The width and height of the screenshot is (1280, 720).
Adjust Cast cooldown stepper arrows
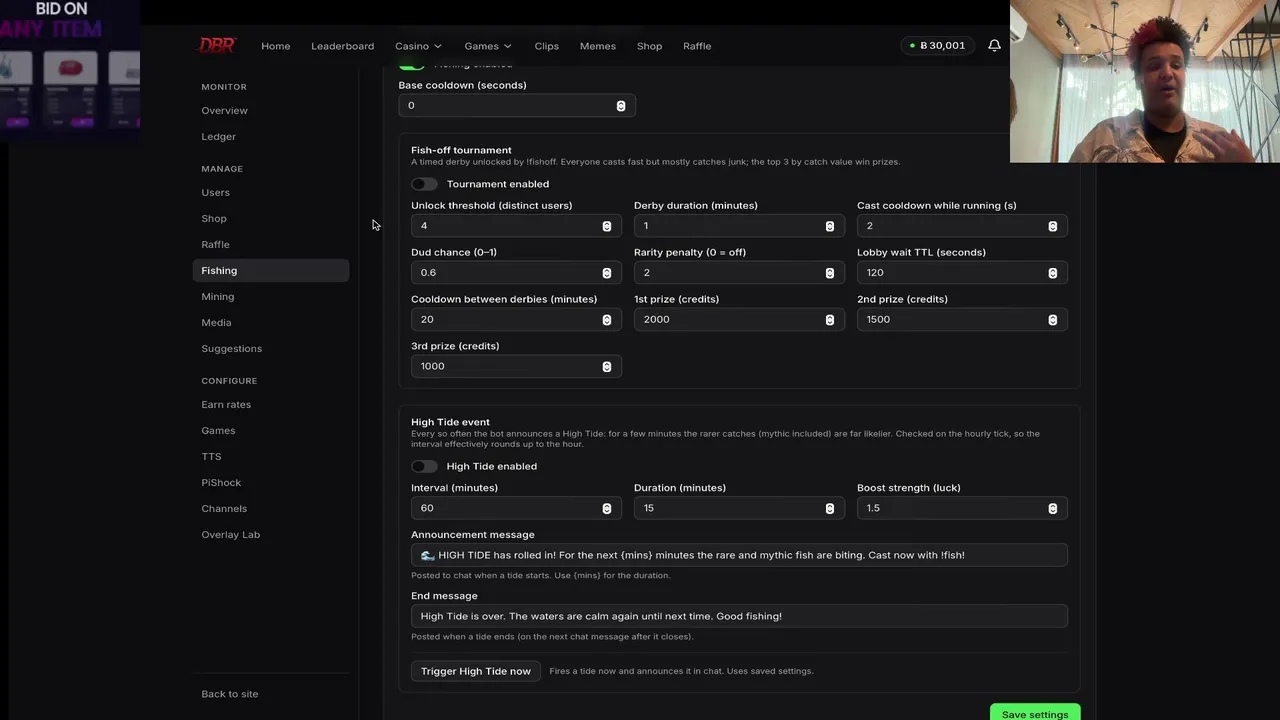pos(1053,226)
